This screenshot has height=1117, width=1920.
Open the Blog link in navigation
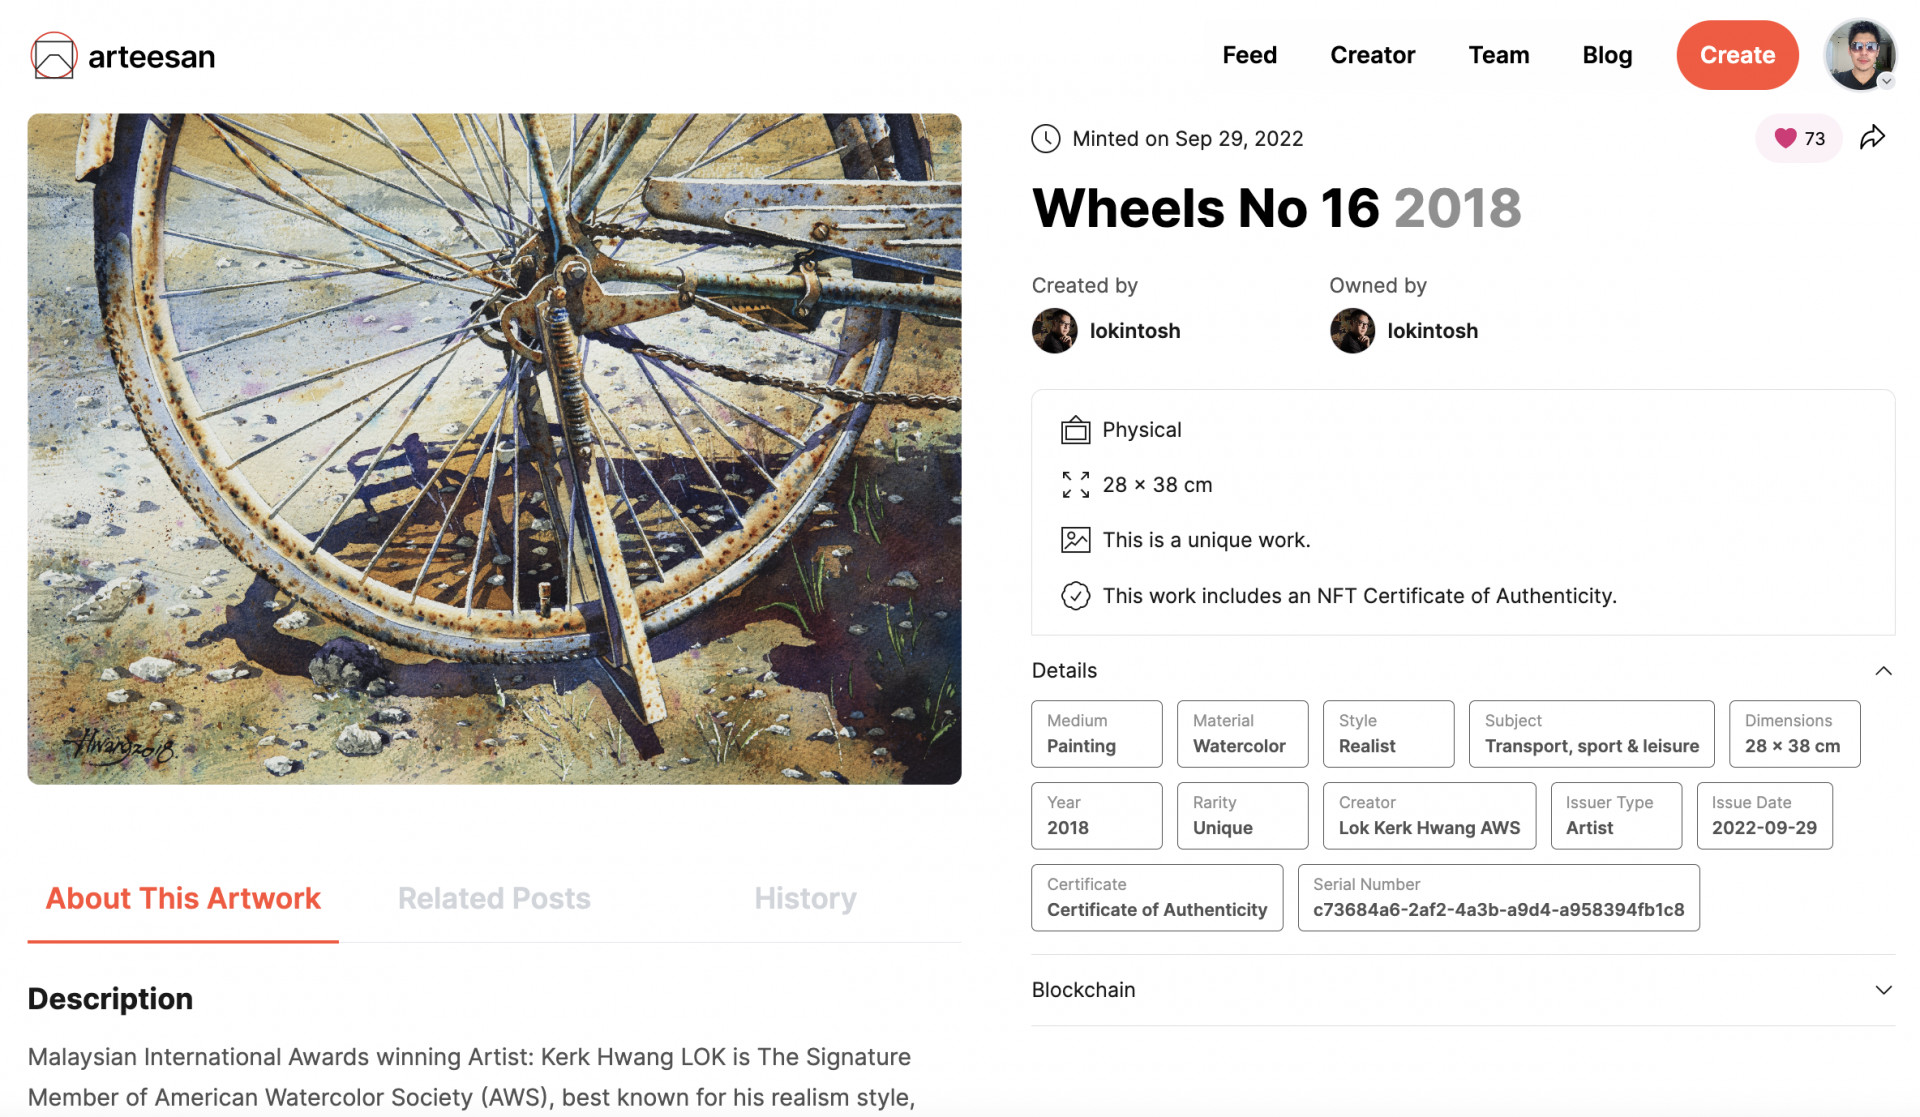(1607, 55)
